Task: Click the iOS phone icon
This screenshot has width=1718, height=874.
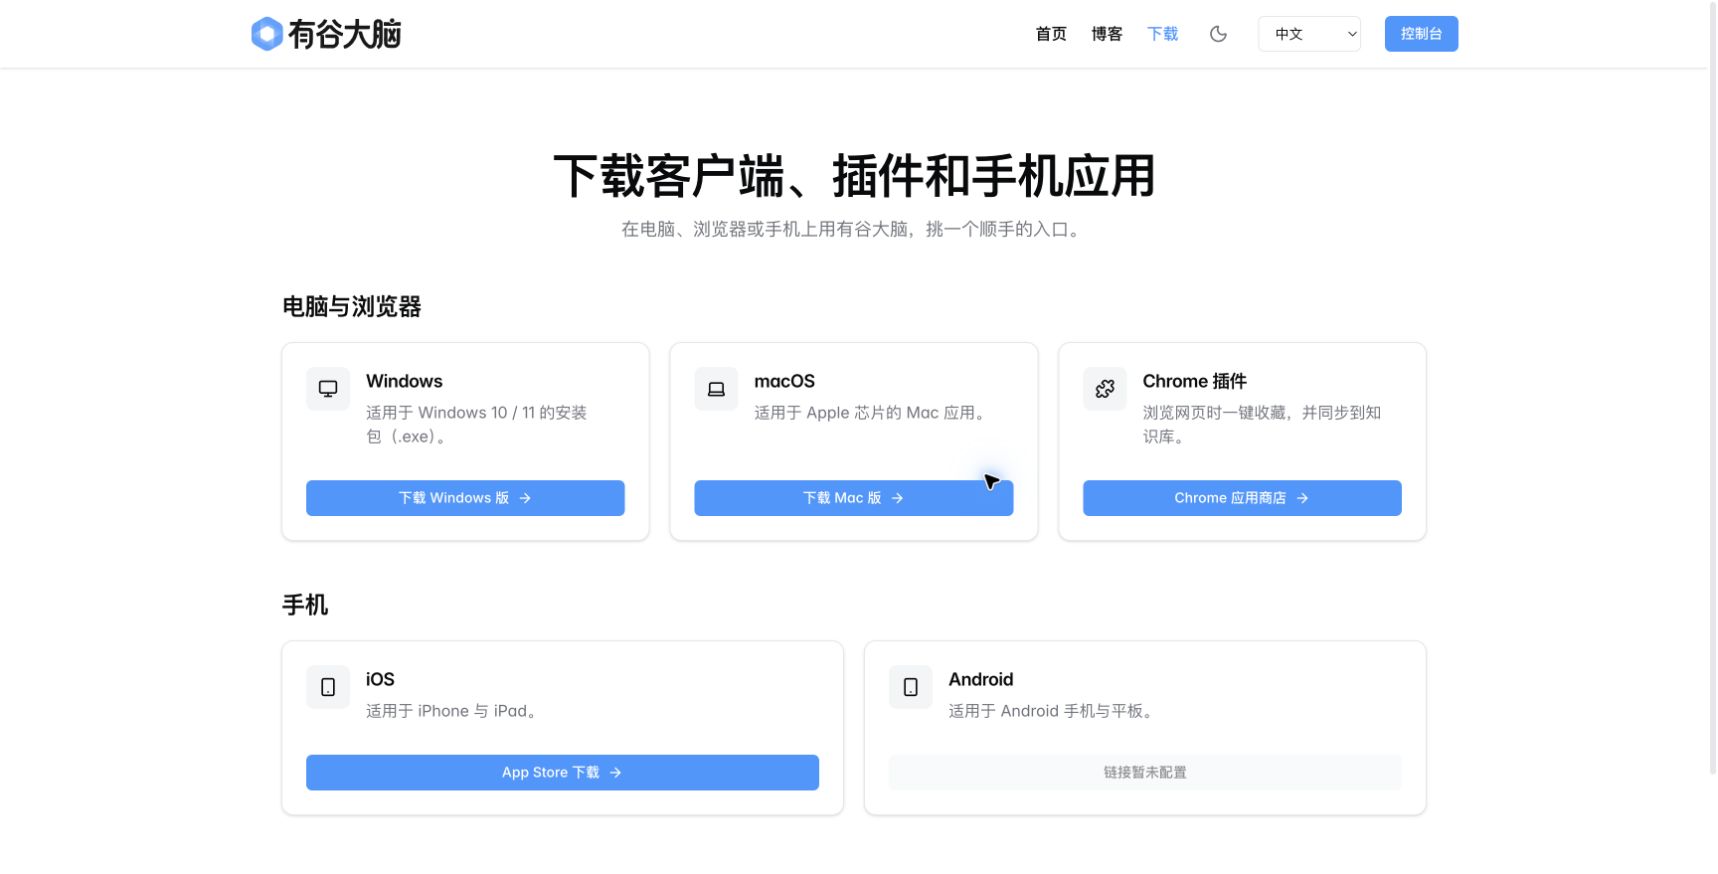Action: pyautogui.click(x=328, y=687)
